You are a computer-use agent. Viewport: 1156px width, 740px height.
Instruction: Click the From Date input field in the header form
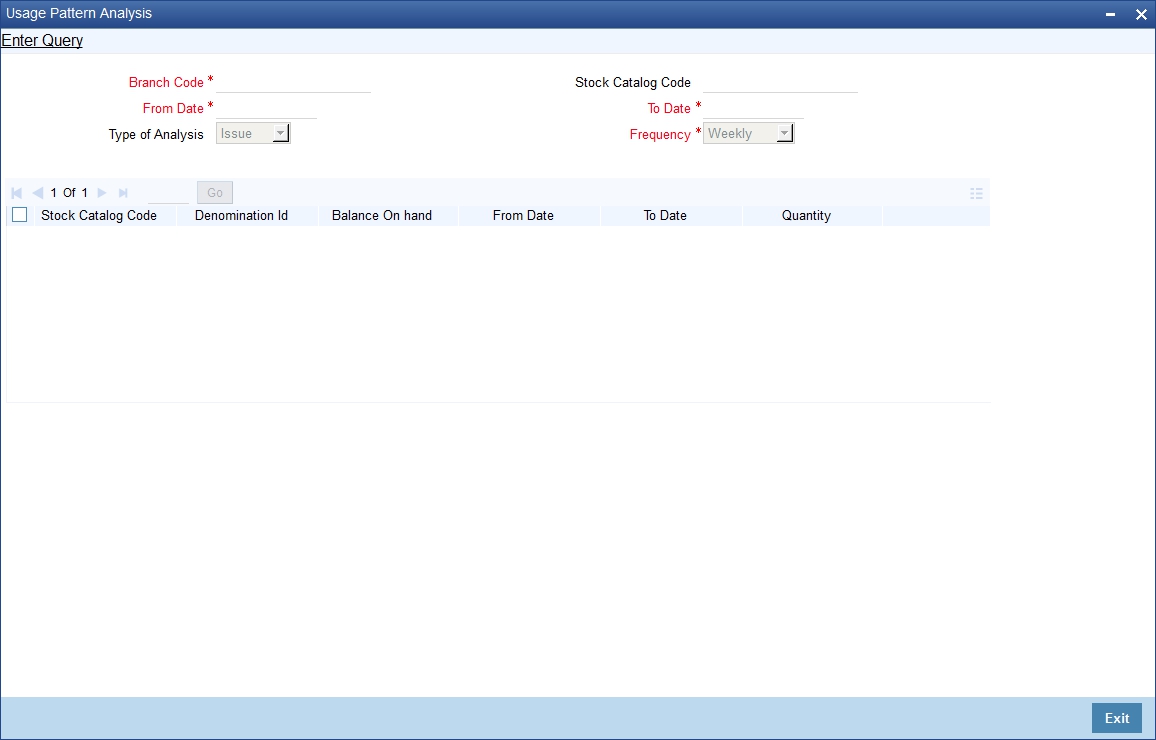tap(266, 108)
